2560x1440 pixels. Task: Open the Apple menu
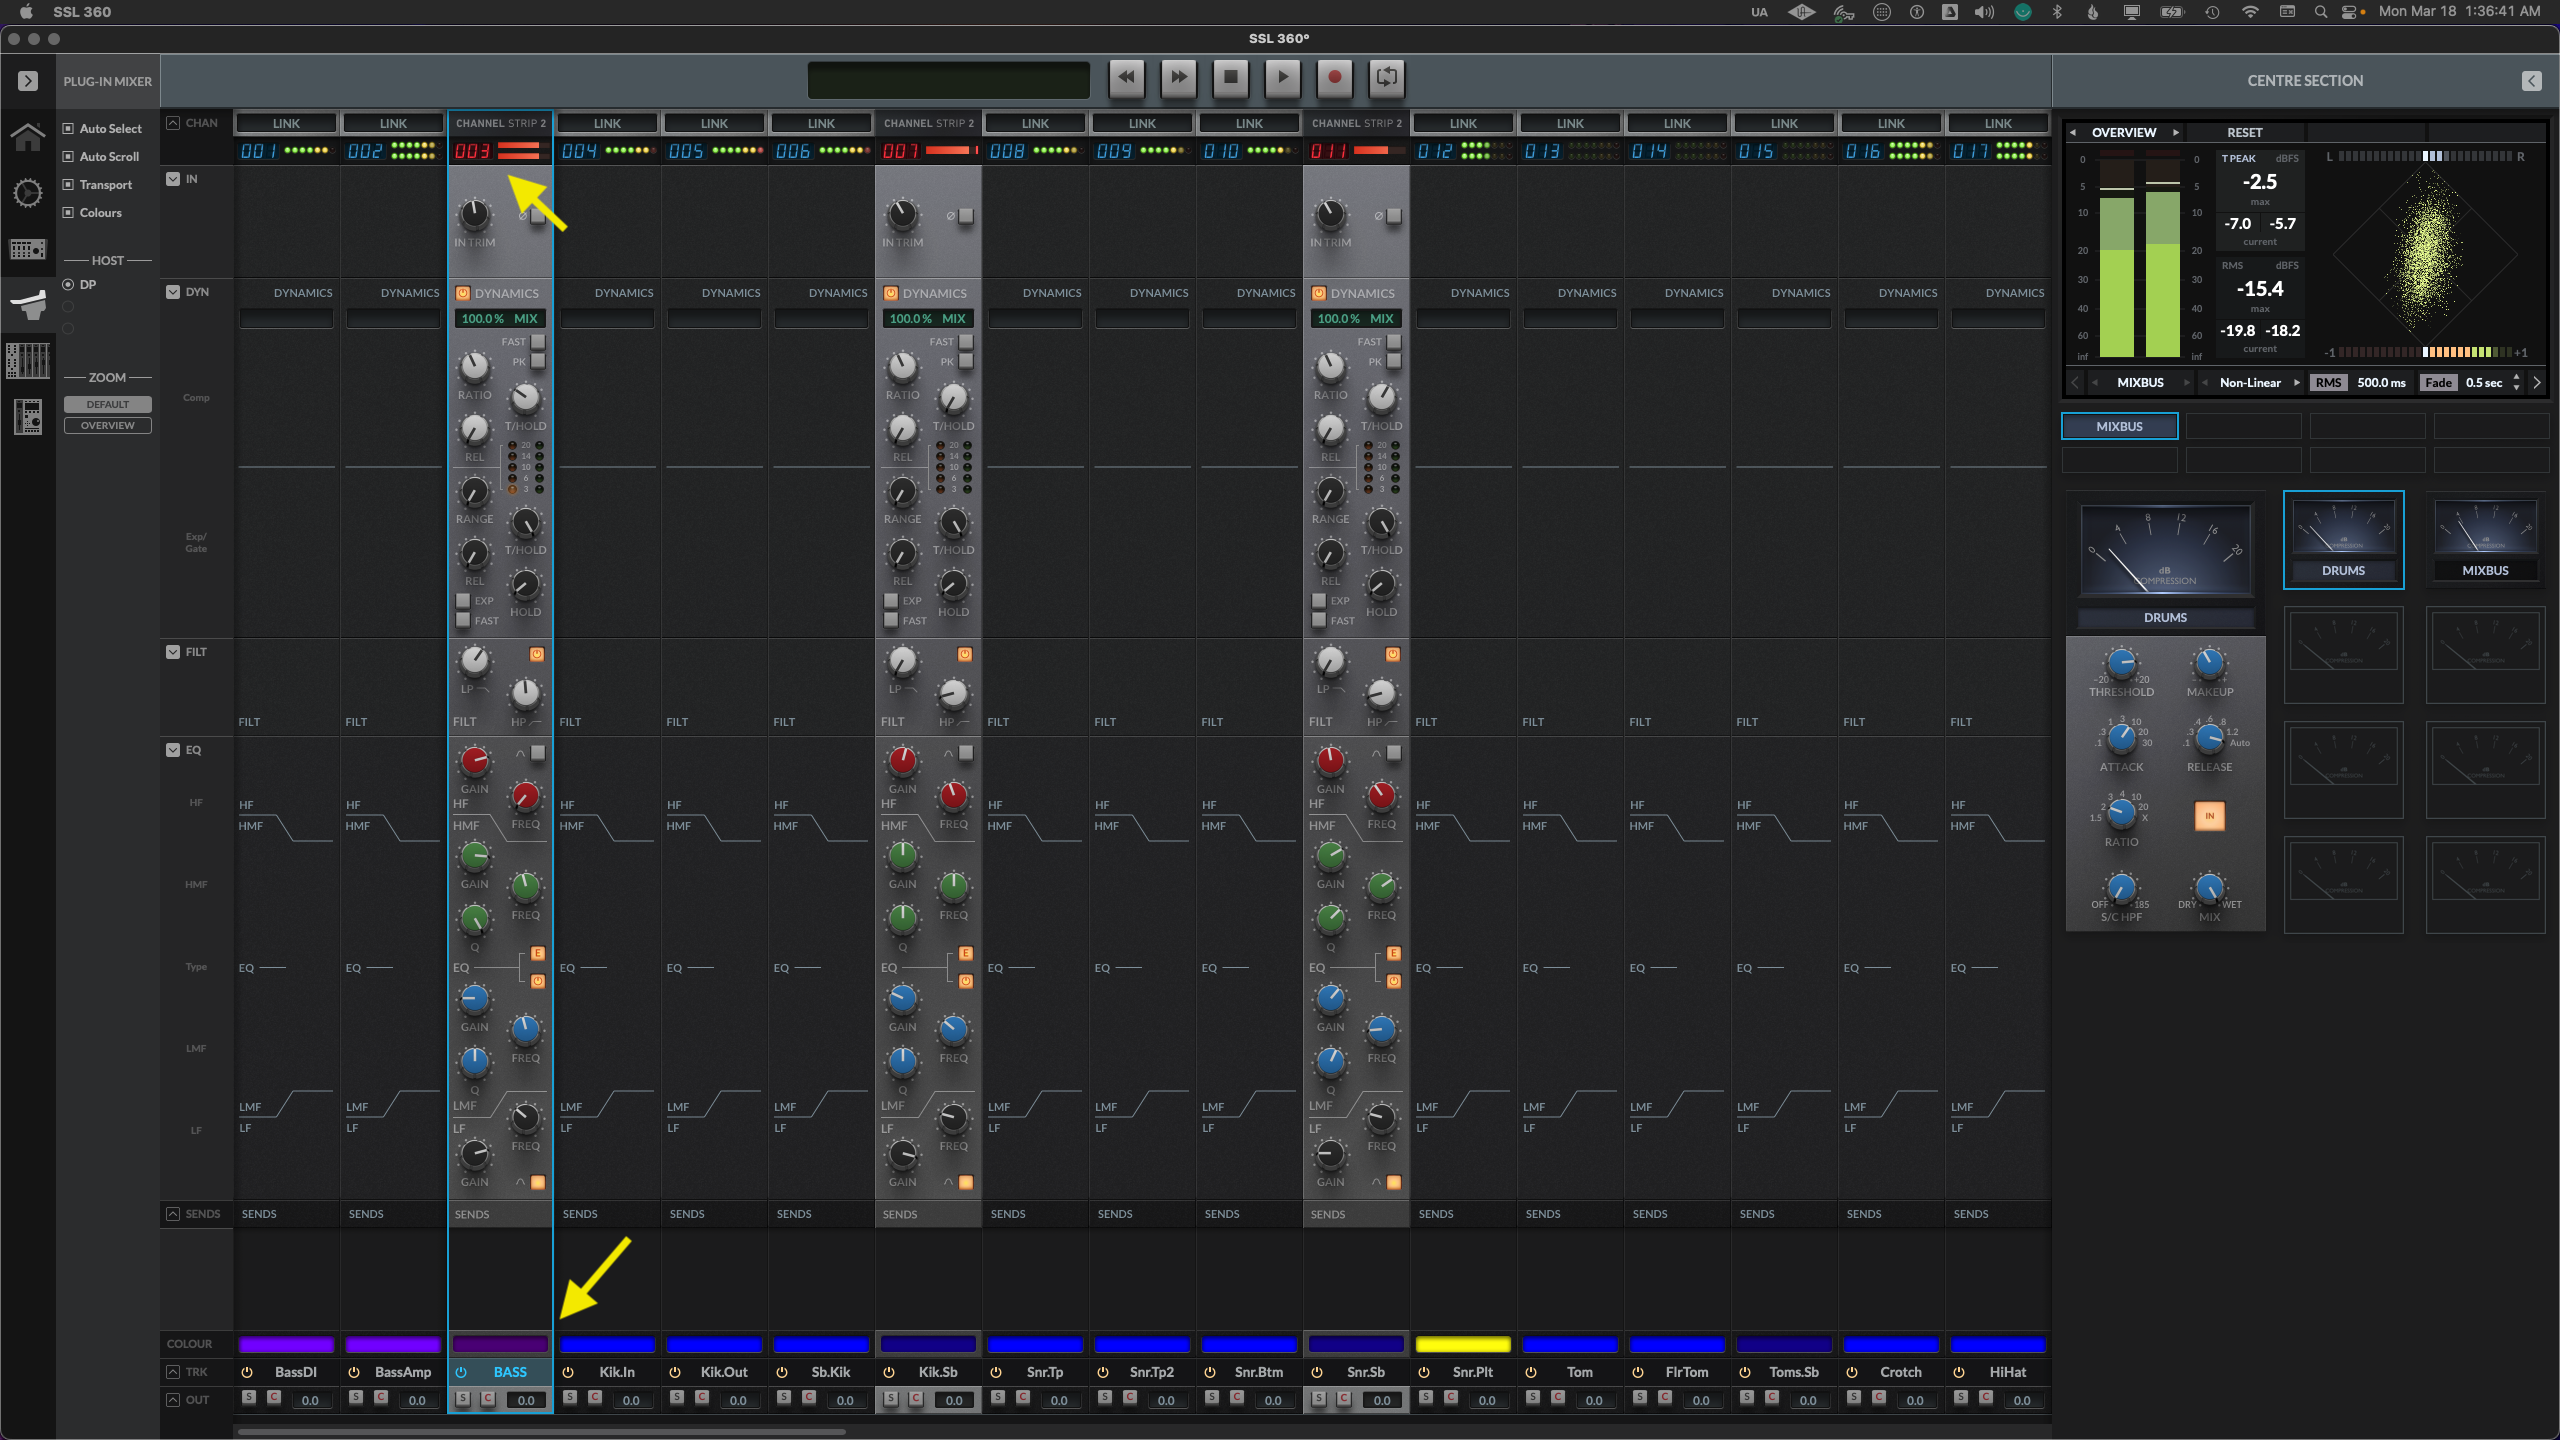coord(26,12)
